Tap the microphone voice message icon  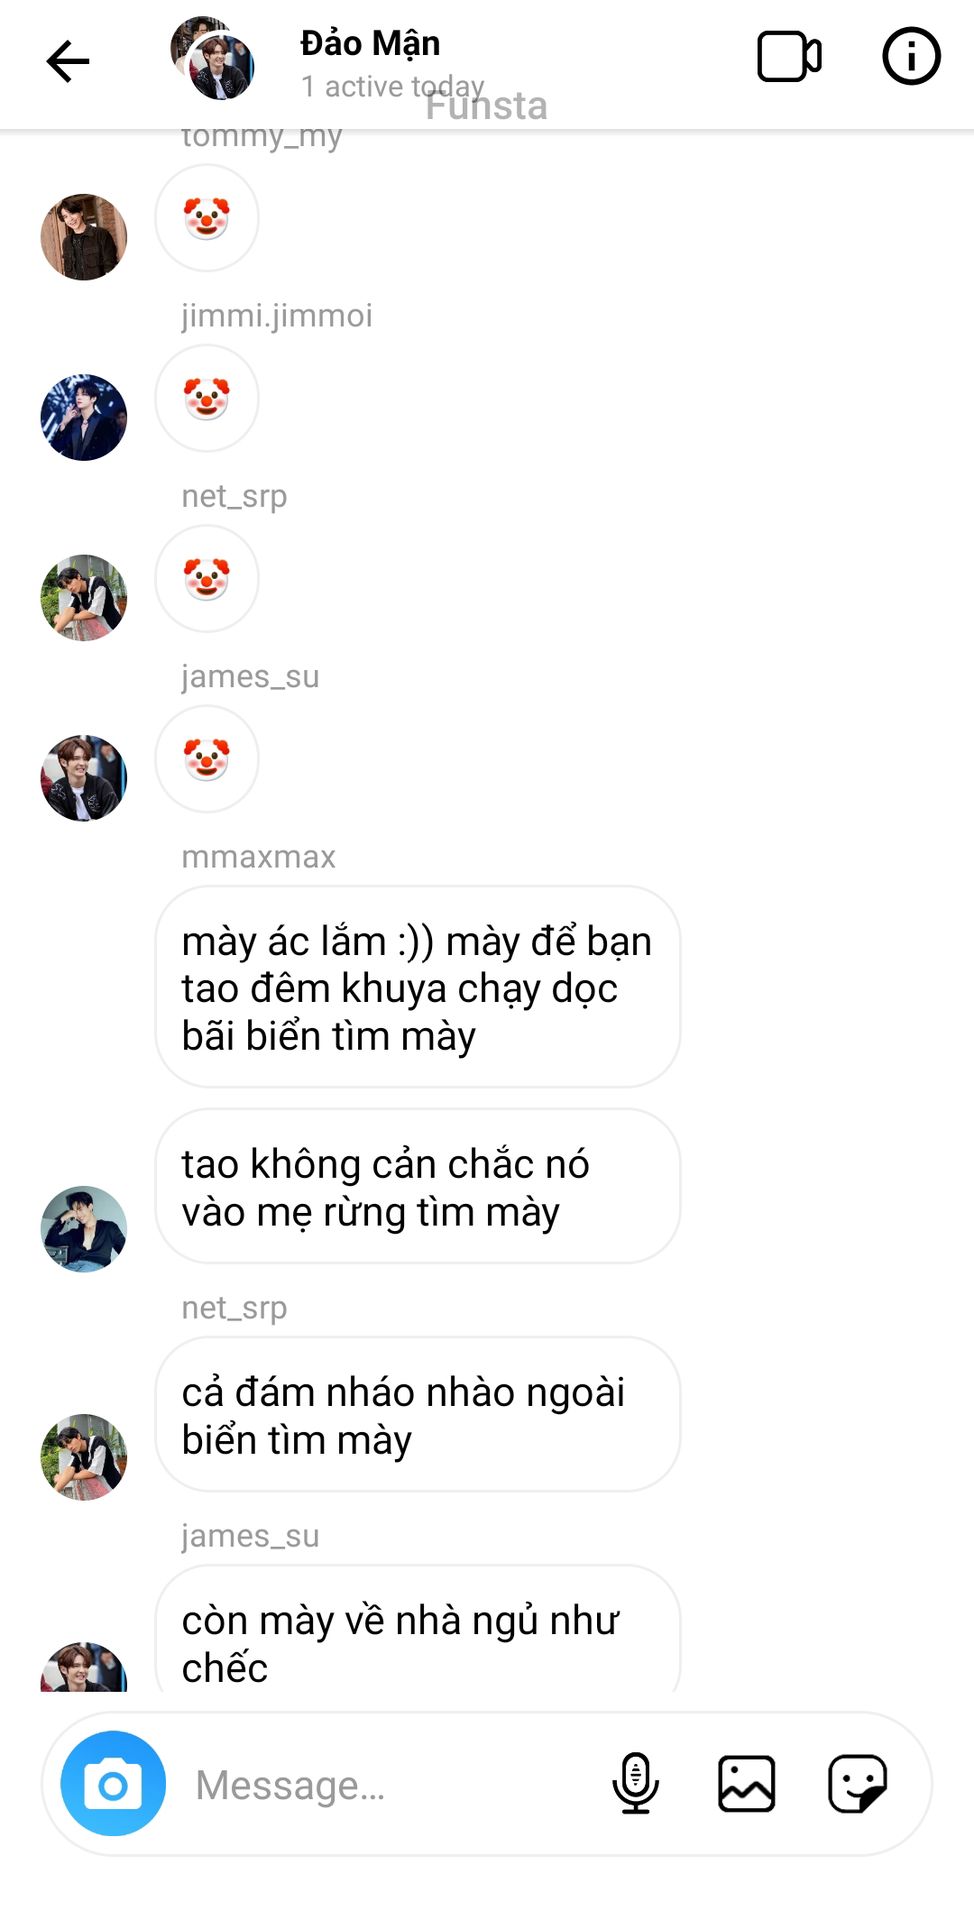(635, 1783)
